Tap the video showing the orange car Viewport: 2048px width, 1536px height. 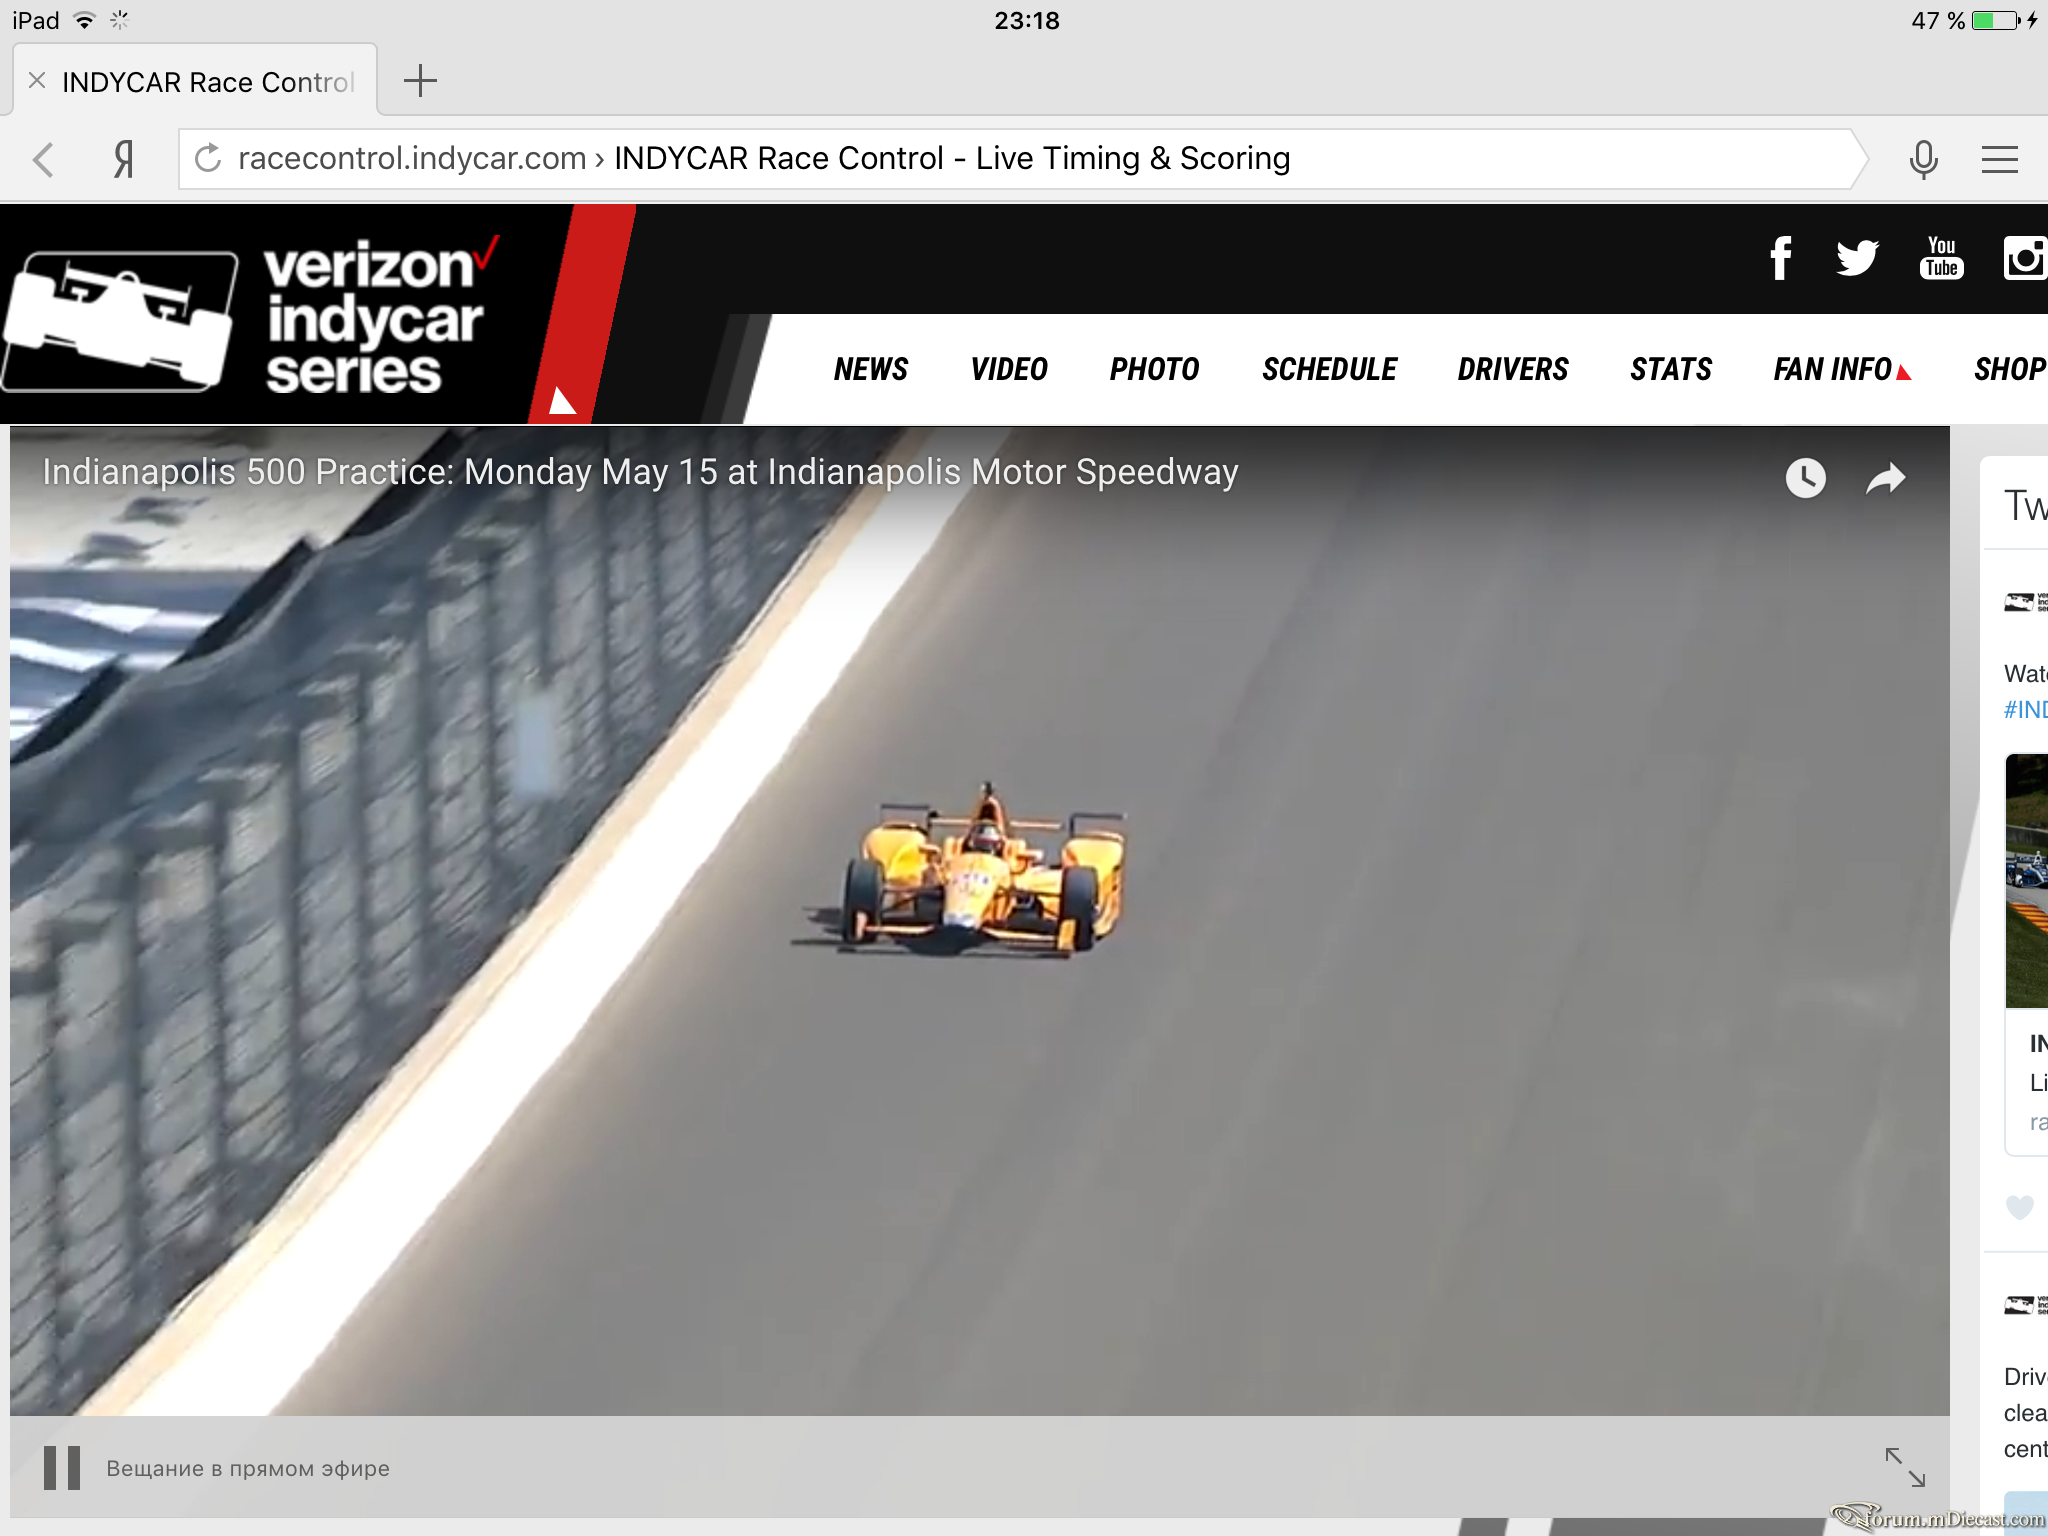point(980,920)
